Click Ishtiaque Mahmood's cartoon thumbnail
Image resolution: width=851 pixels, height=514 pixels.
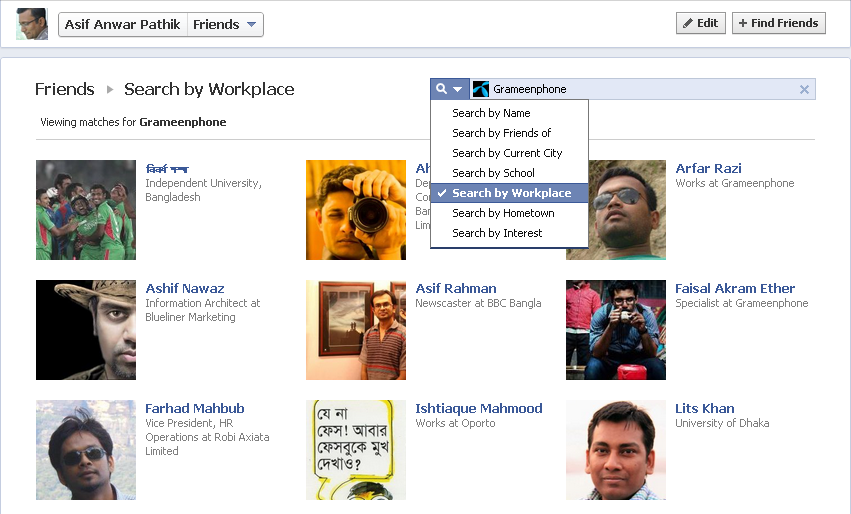click(356, 450)
